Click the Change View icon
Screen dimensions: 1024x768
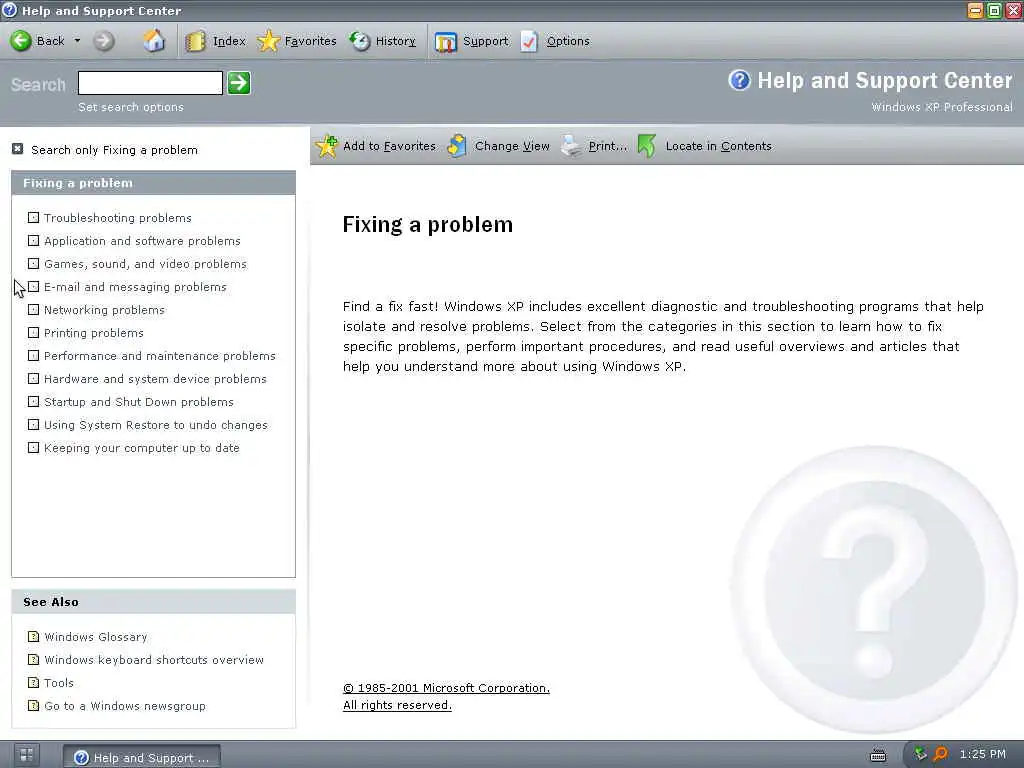point(457,146)
